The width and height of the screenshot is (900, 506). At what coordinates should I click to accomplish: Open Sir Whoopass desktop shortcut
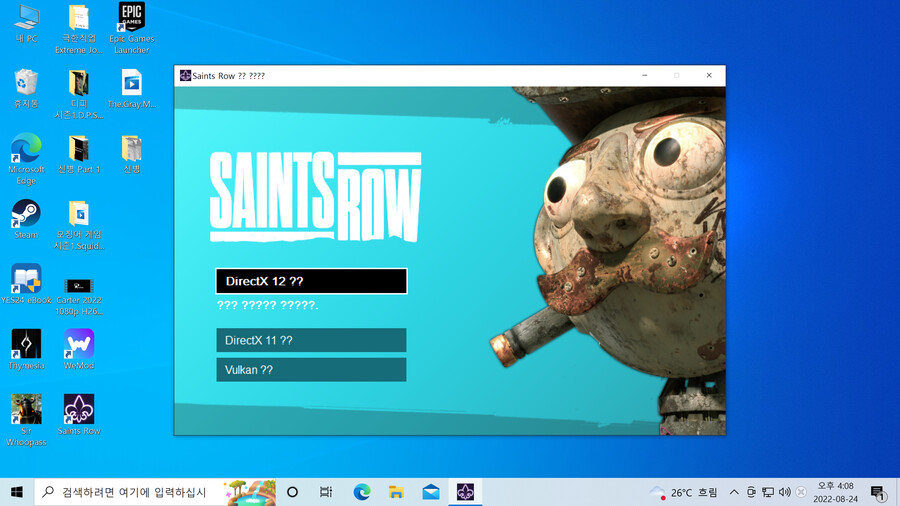pyautogui.click(x=26, y=410)
